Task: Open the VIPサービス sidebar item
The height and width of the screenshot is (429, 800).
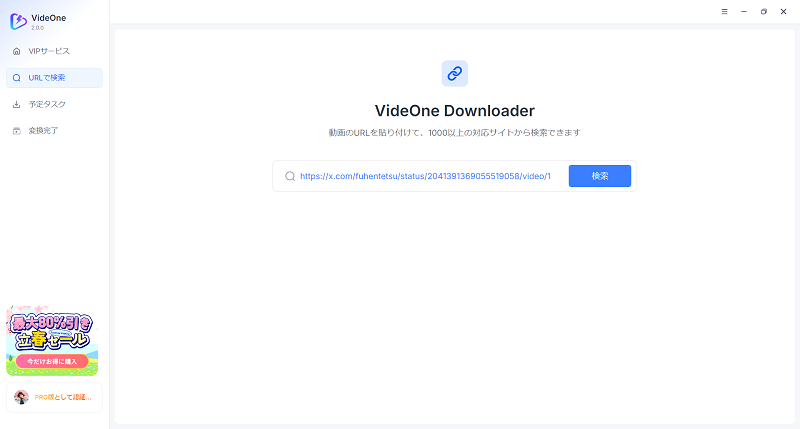Action: click(x=54, y=51)
